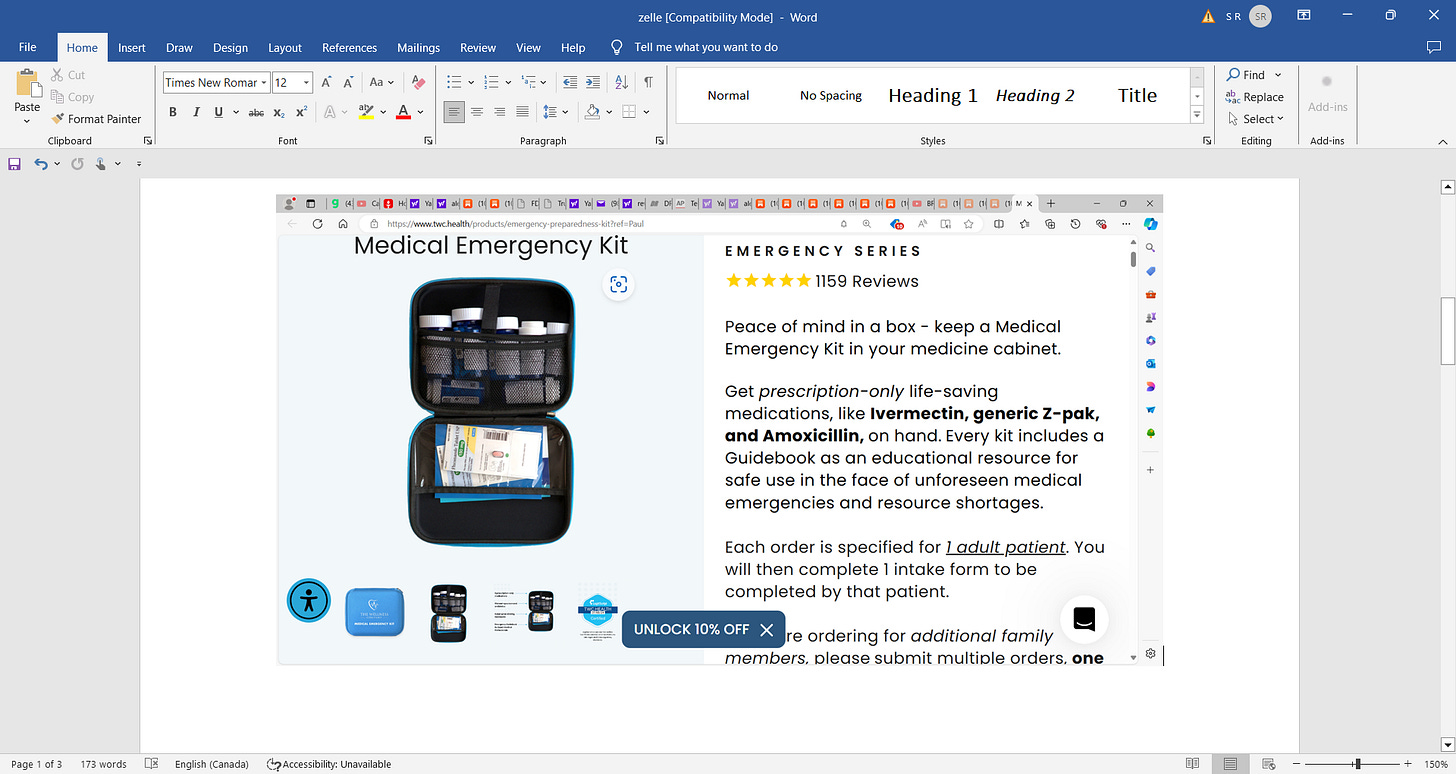1456x774 pixels.
Task: Open the Paste options arrow
Action: tap(27, 121)
